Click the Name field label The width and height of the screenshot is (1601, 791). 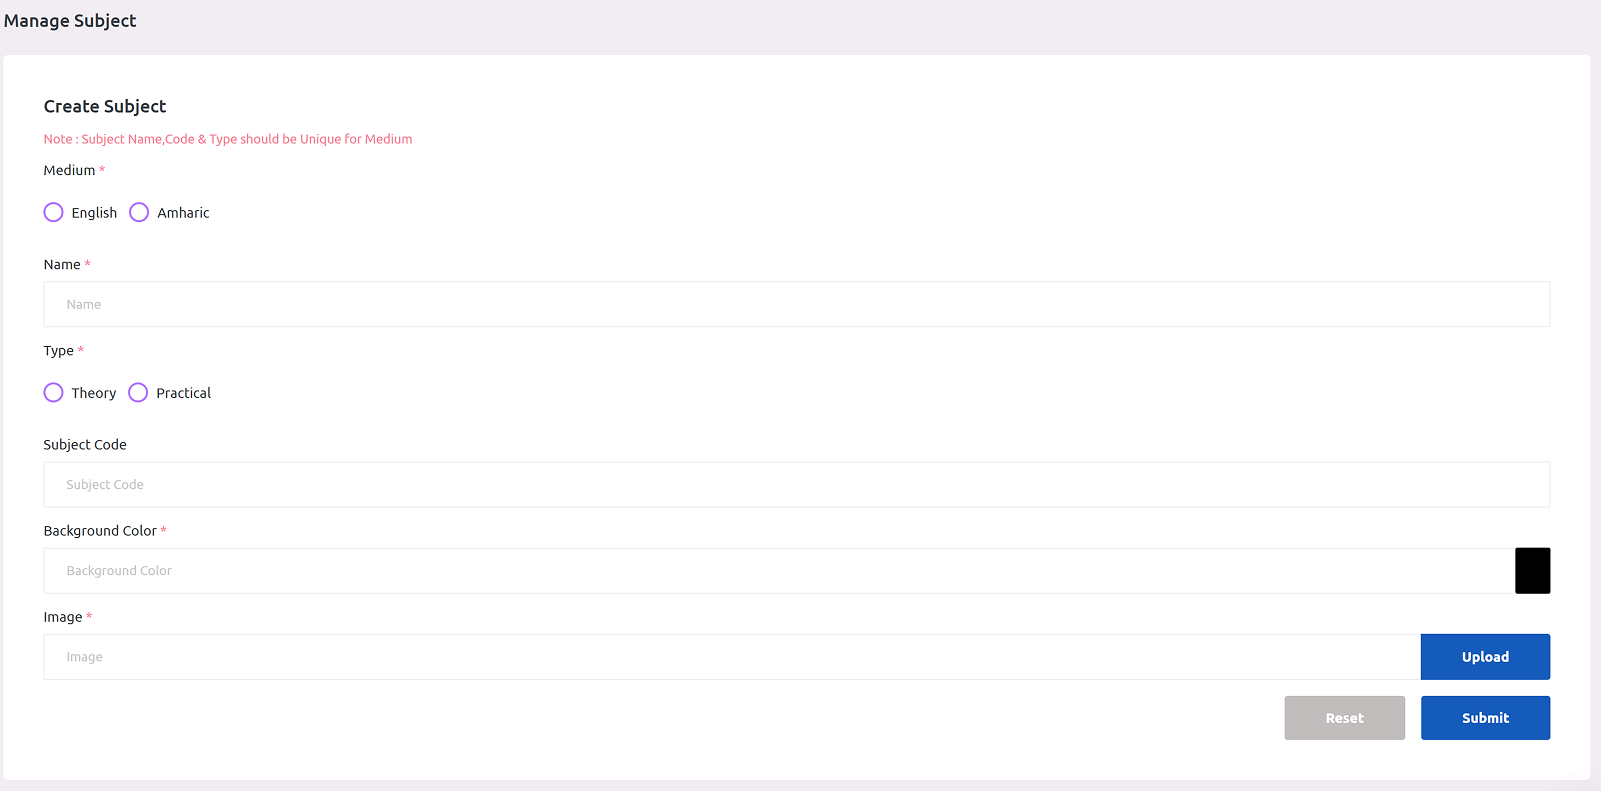coord(62,265)
